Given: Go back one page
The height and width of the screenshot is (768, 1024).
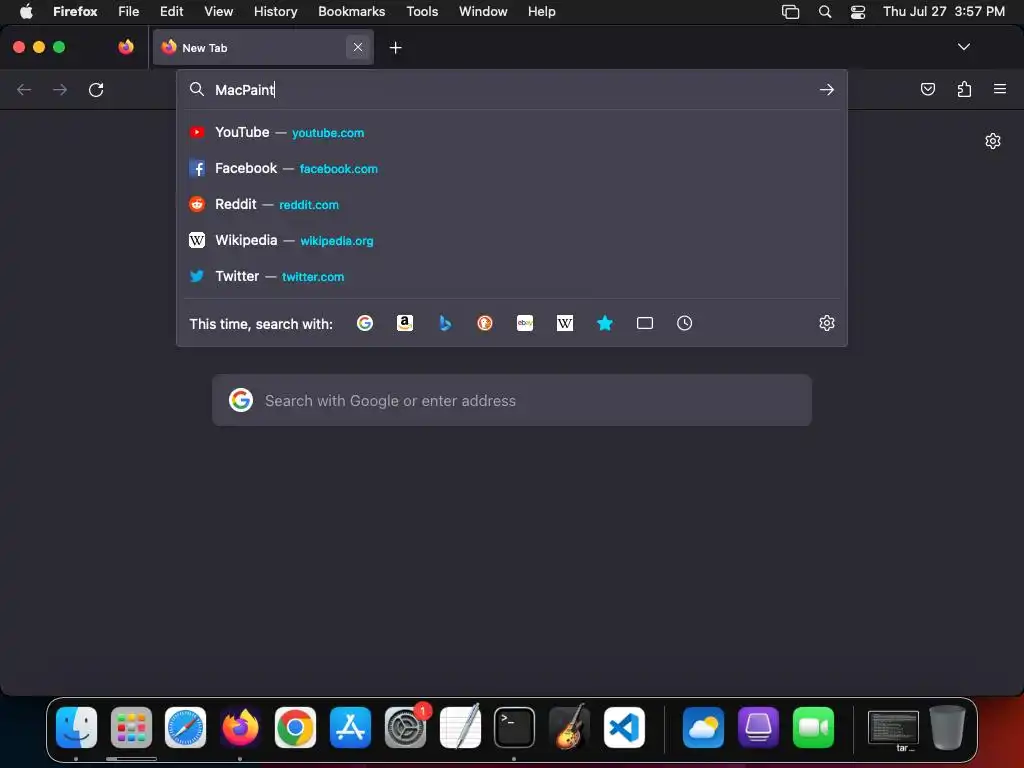Looking at the screenshot, I should pos(24,89).
